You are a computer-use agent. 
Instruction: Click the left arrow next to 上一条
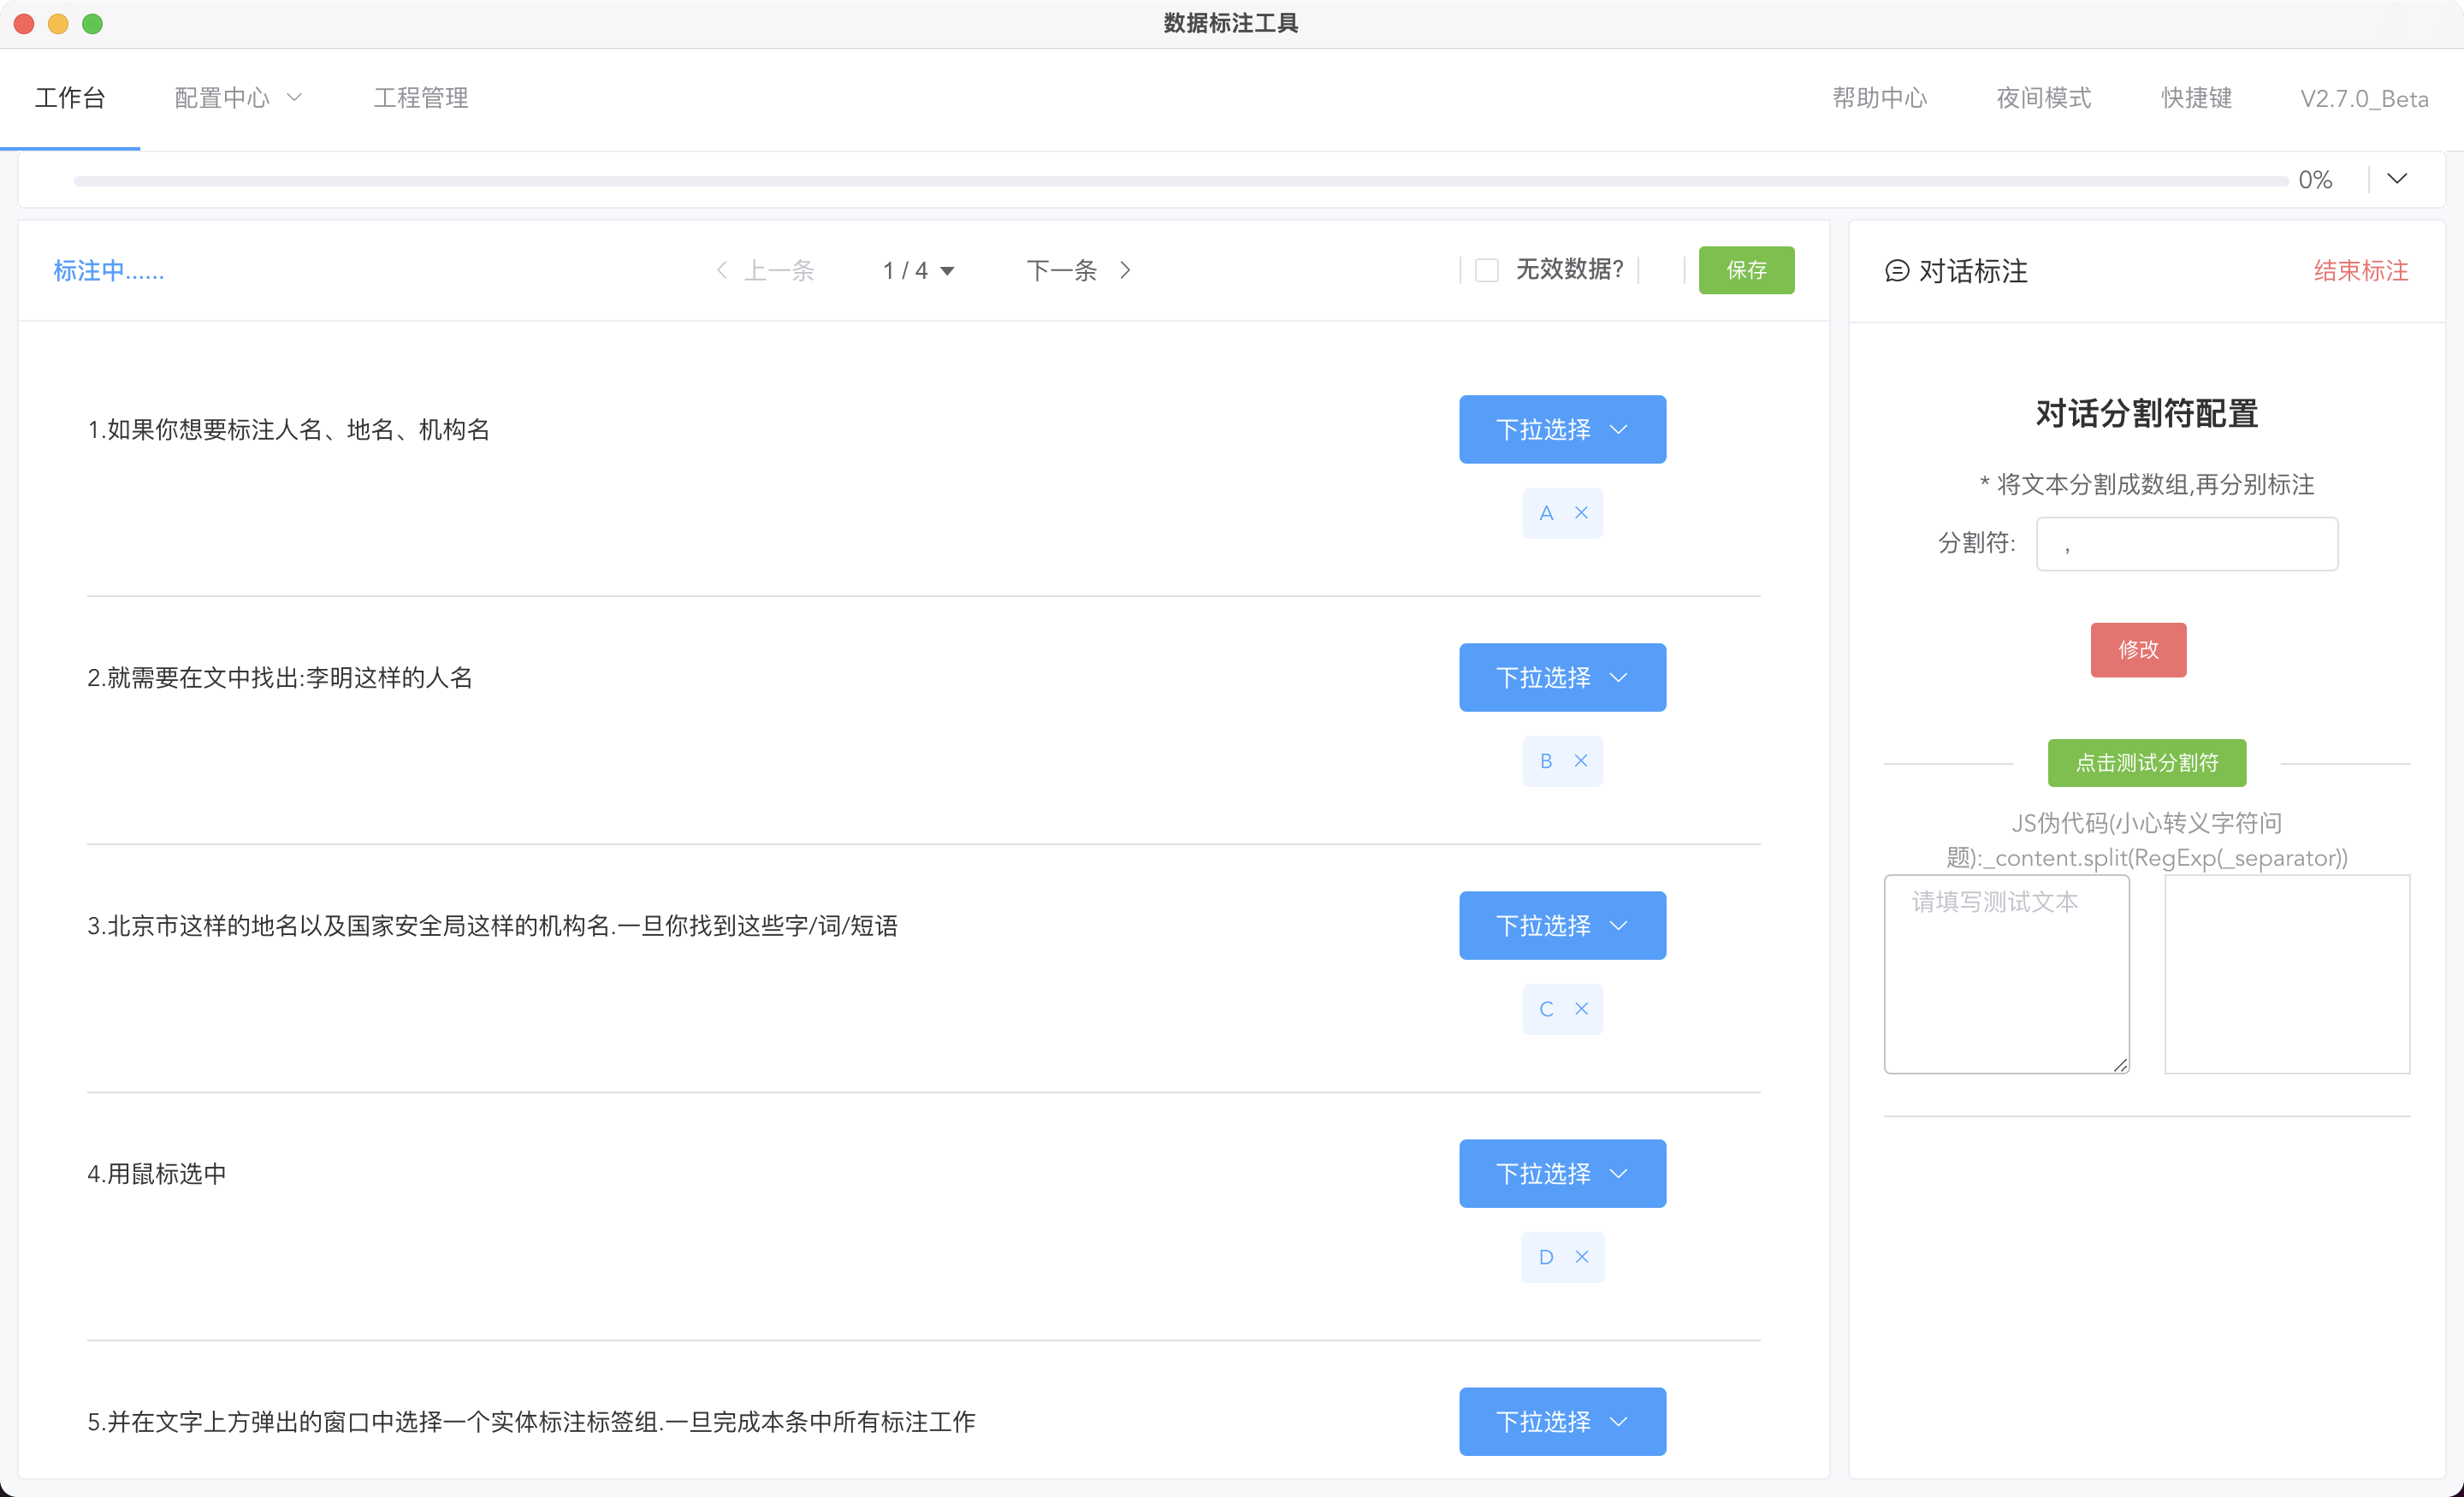[722, 270]
